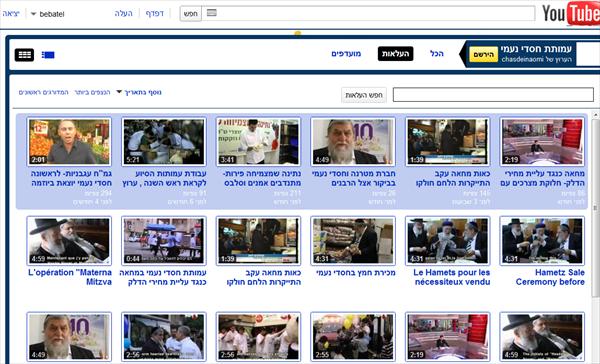Open the גמ"ח עגבניות video title link

click(x=71, y=178)
